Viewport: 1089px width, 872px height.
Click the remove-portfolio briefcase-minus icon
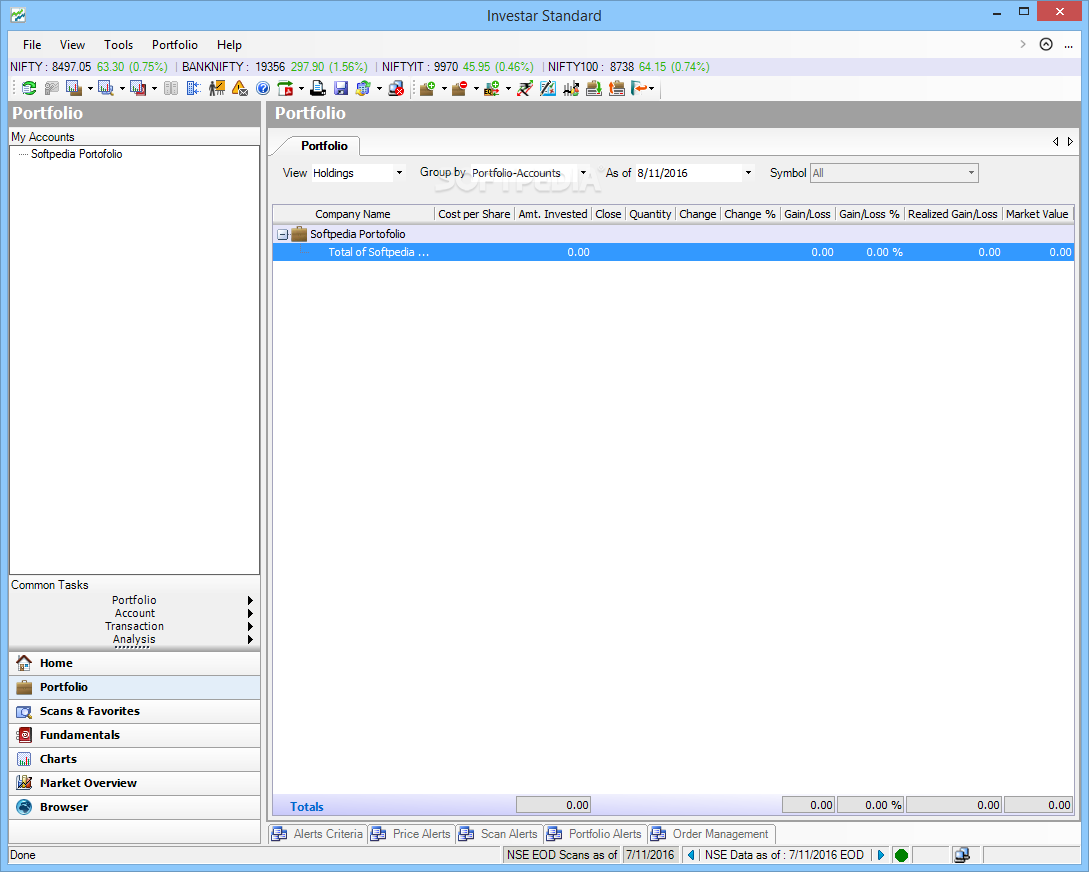tap(460, 88)
